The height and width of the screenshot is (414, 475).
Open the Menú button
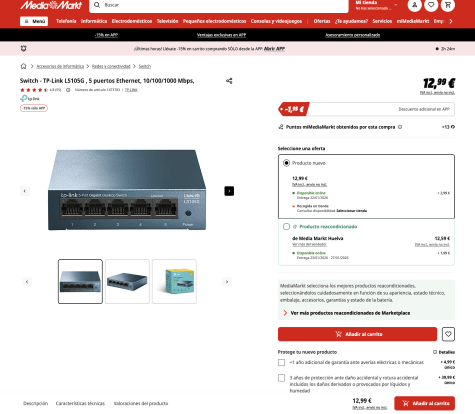(x=34, y=21)
